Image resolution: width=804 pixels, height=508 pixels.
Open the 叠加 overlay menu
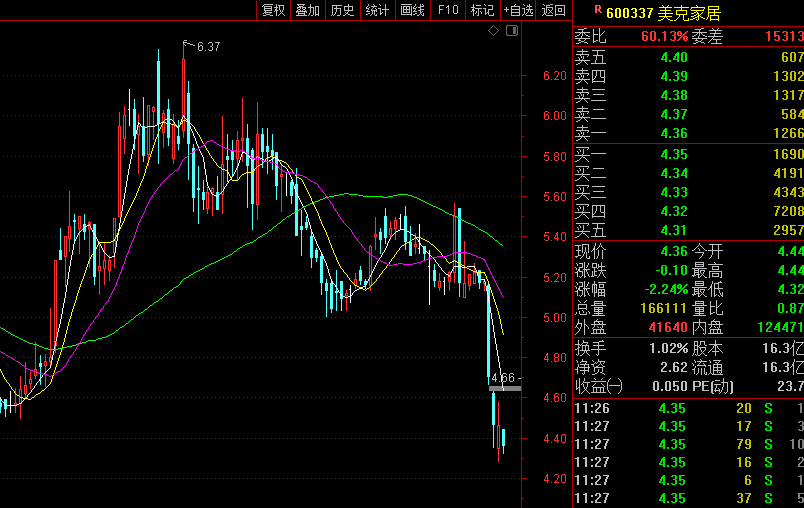coord(307,10)
